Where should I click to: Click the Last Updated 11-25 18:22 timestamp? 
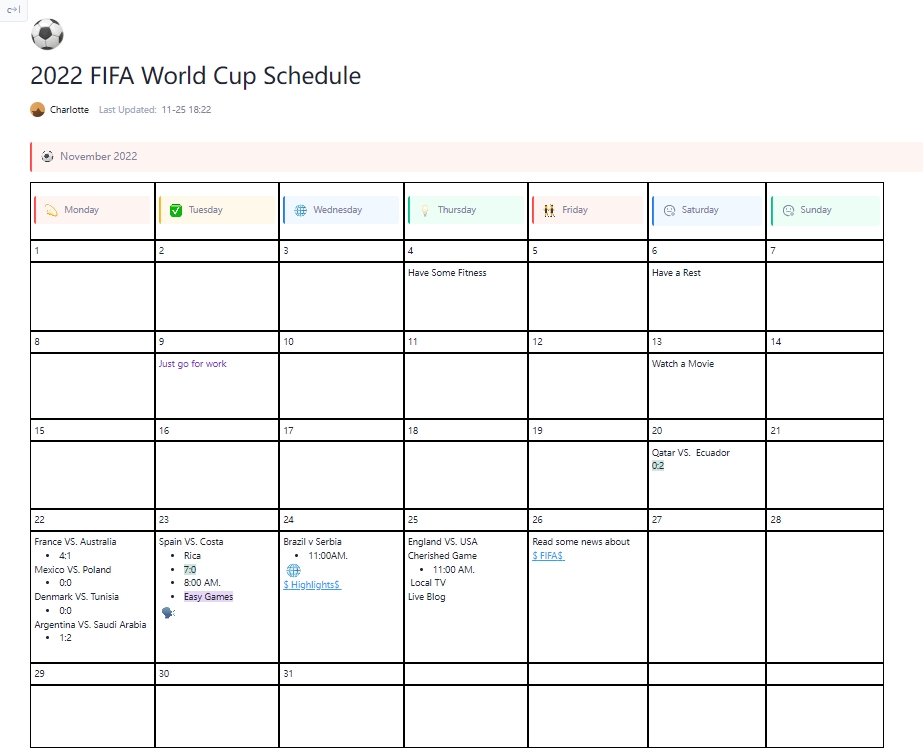(155, 109)
